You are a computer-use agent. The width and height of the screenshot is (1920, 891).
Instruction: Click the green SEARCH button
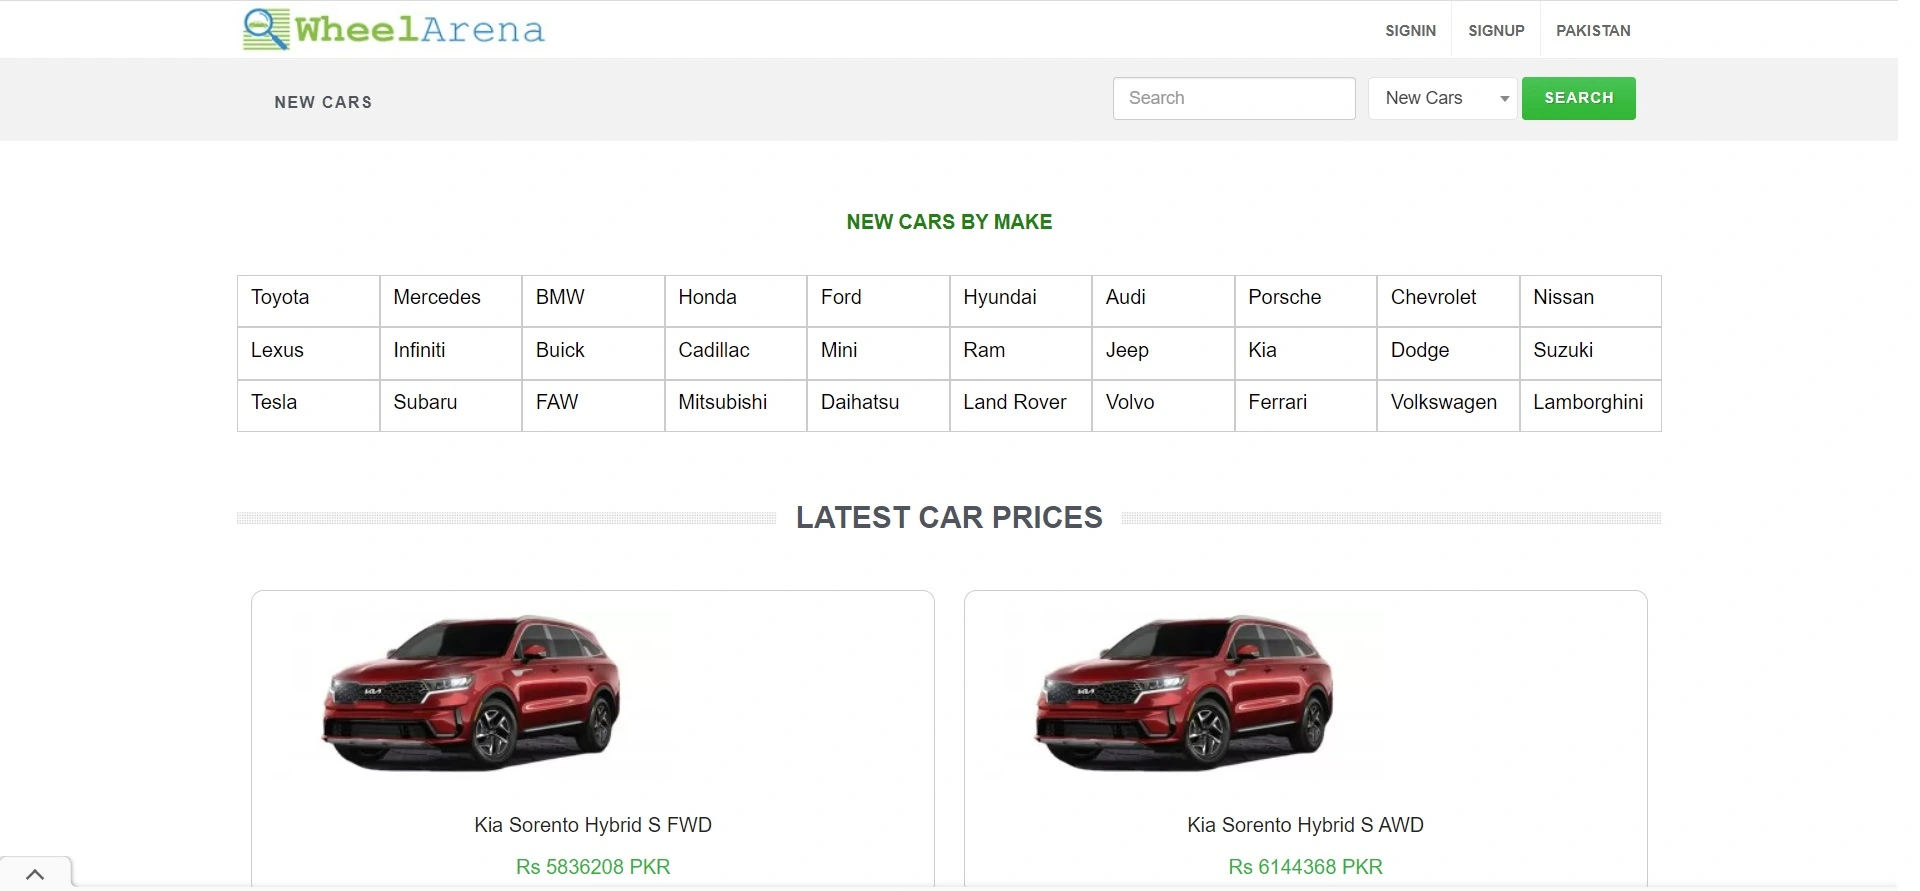click(1578, 98)
